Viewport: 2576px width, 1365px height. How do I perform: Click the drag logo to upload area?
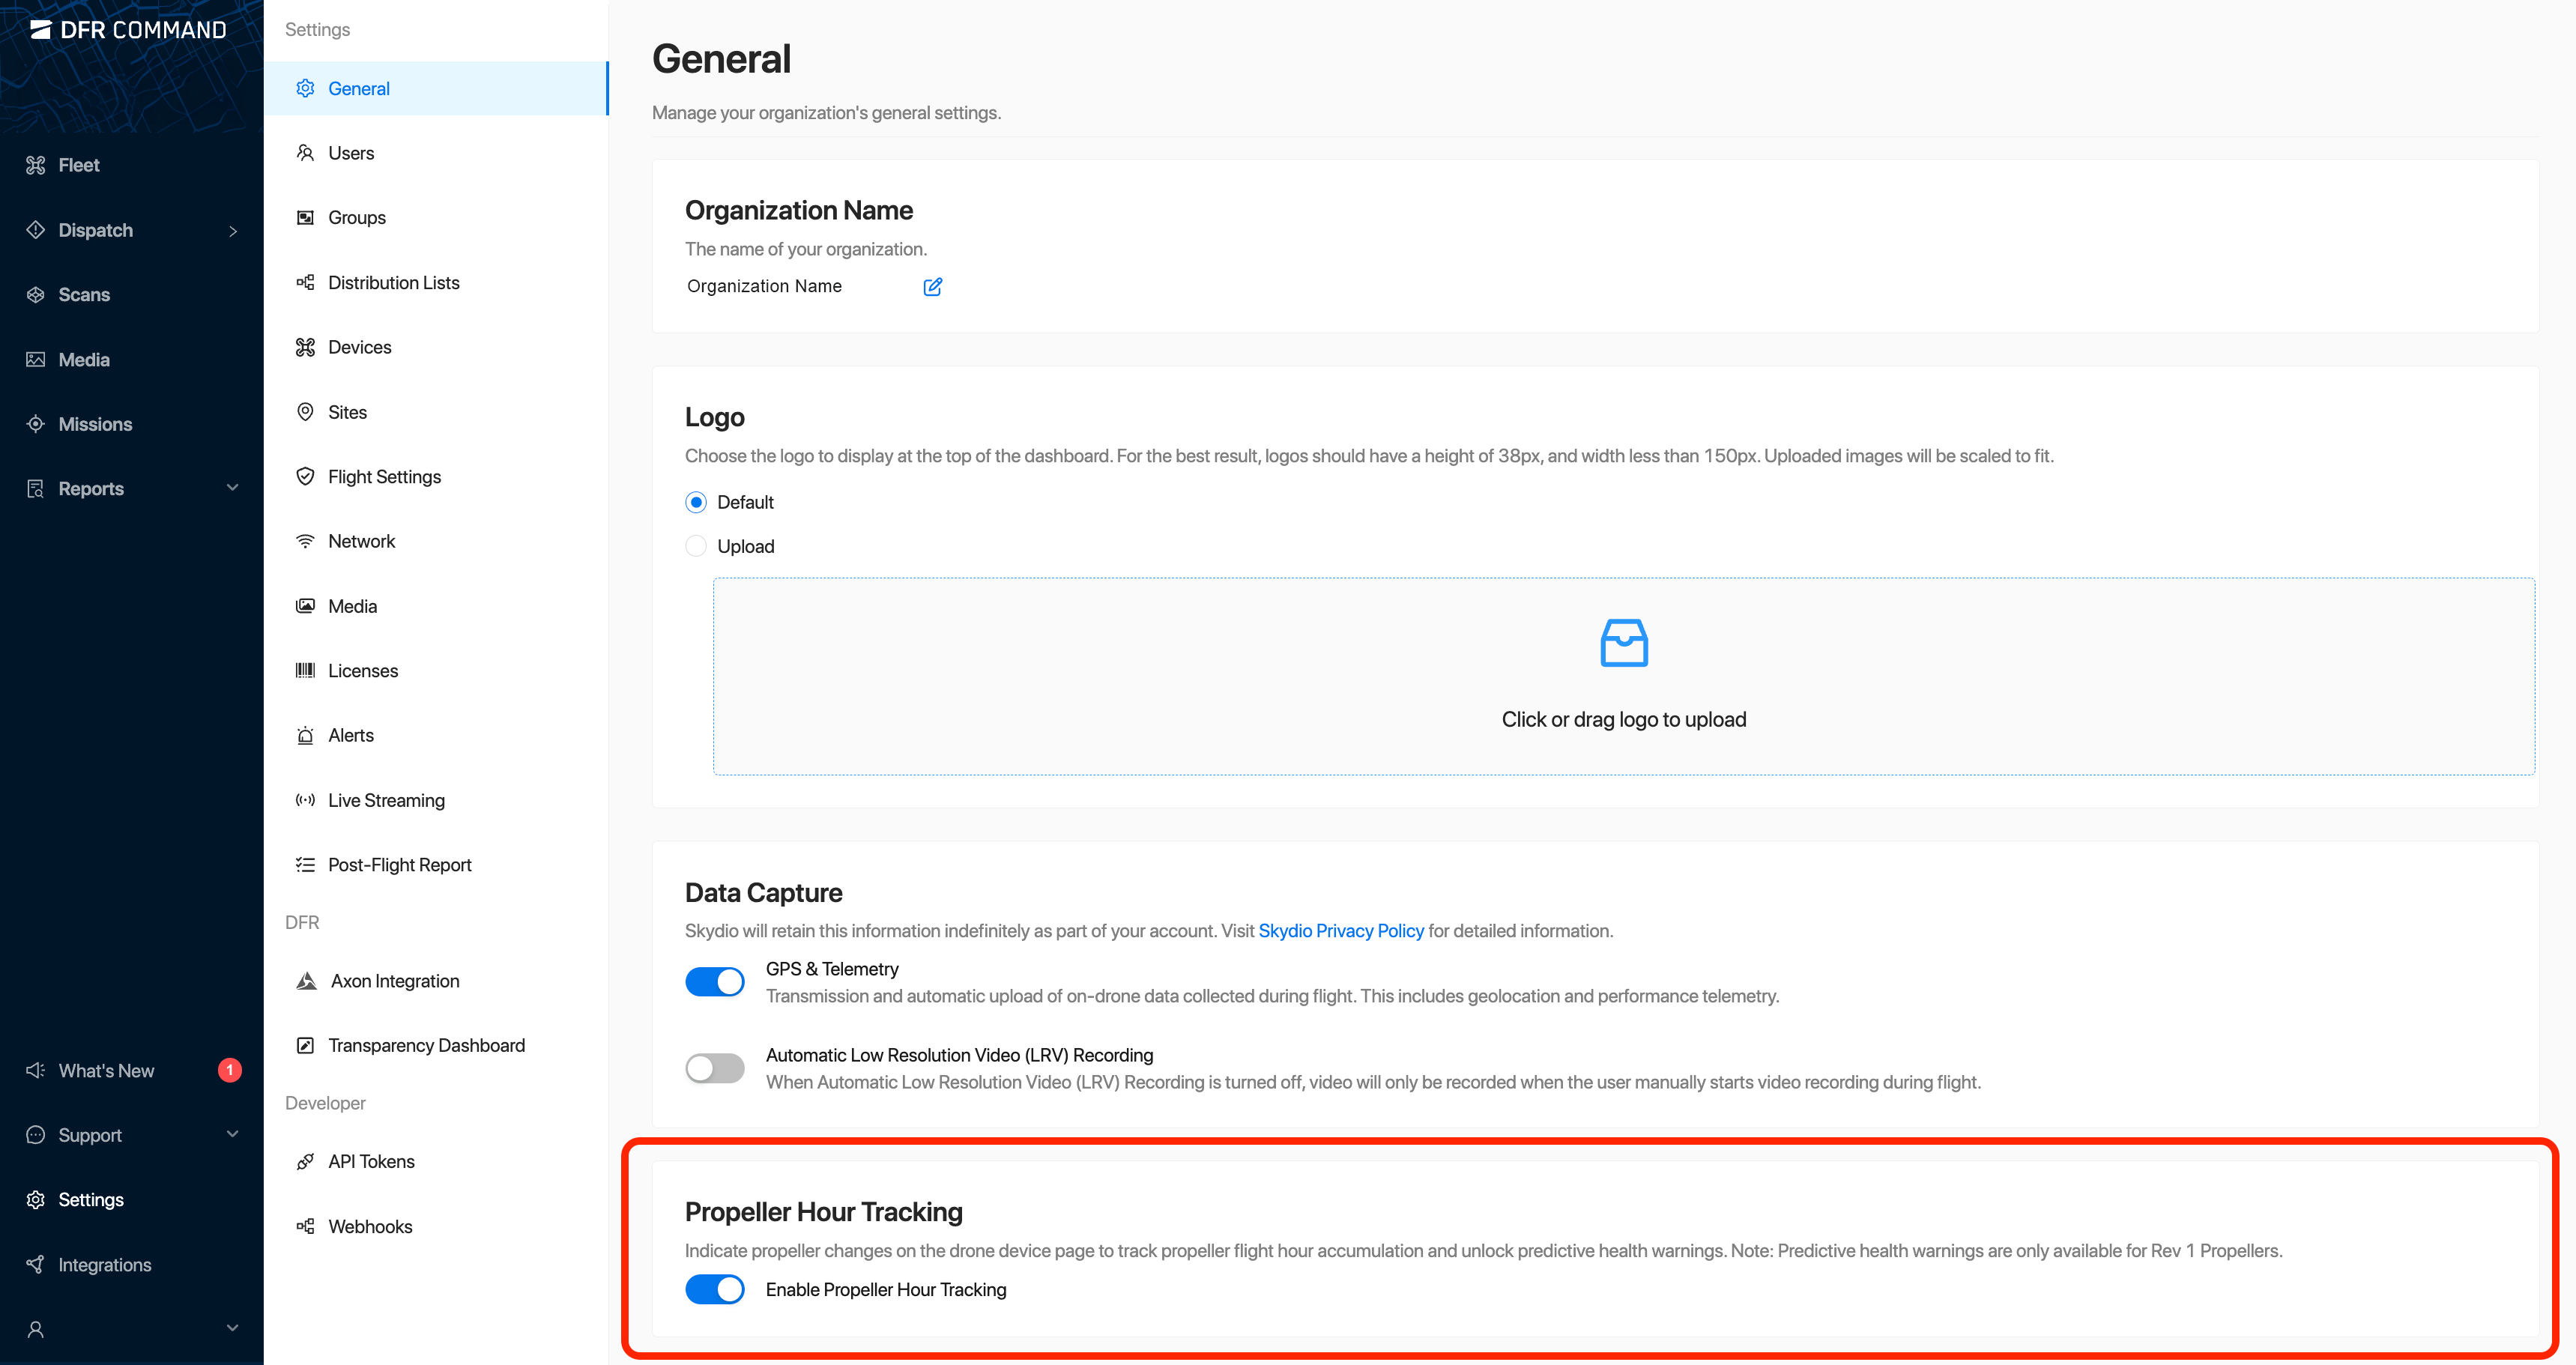point(1623,720)
